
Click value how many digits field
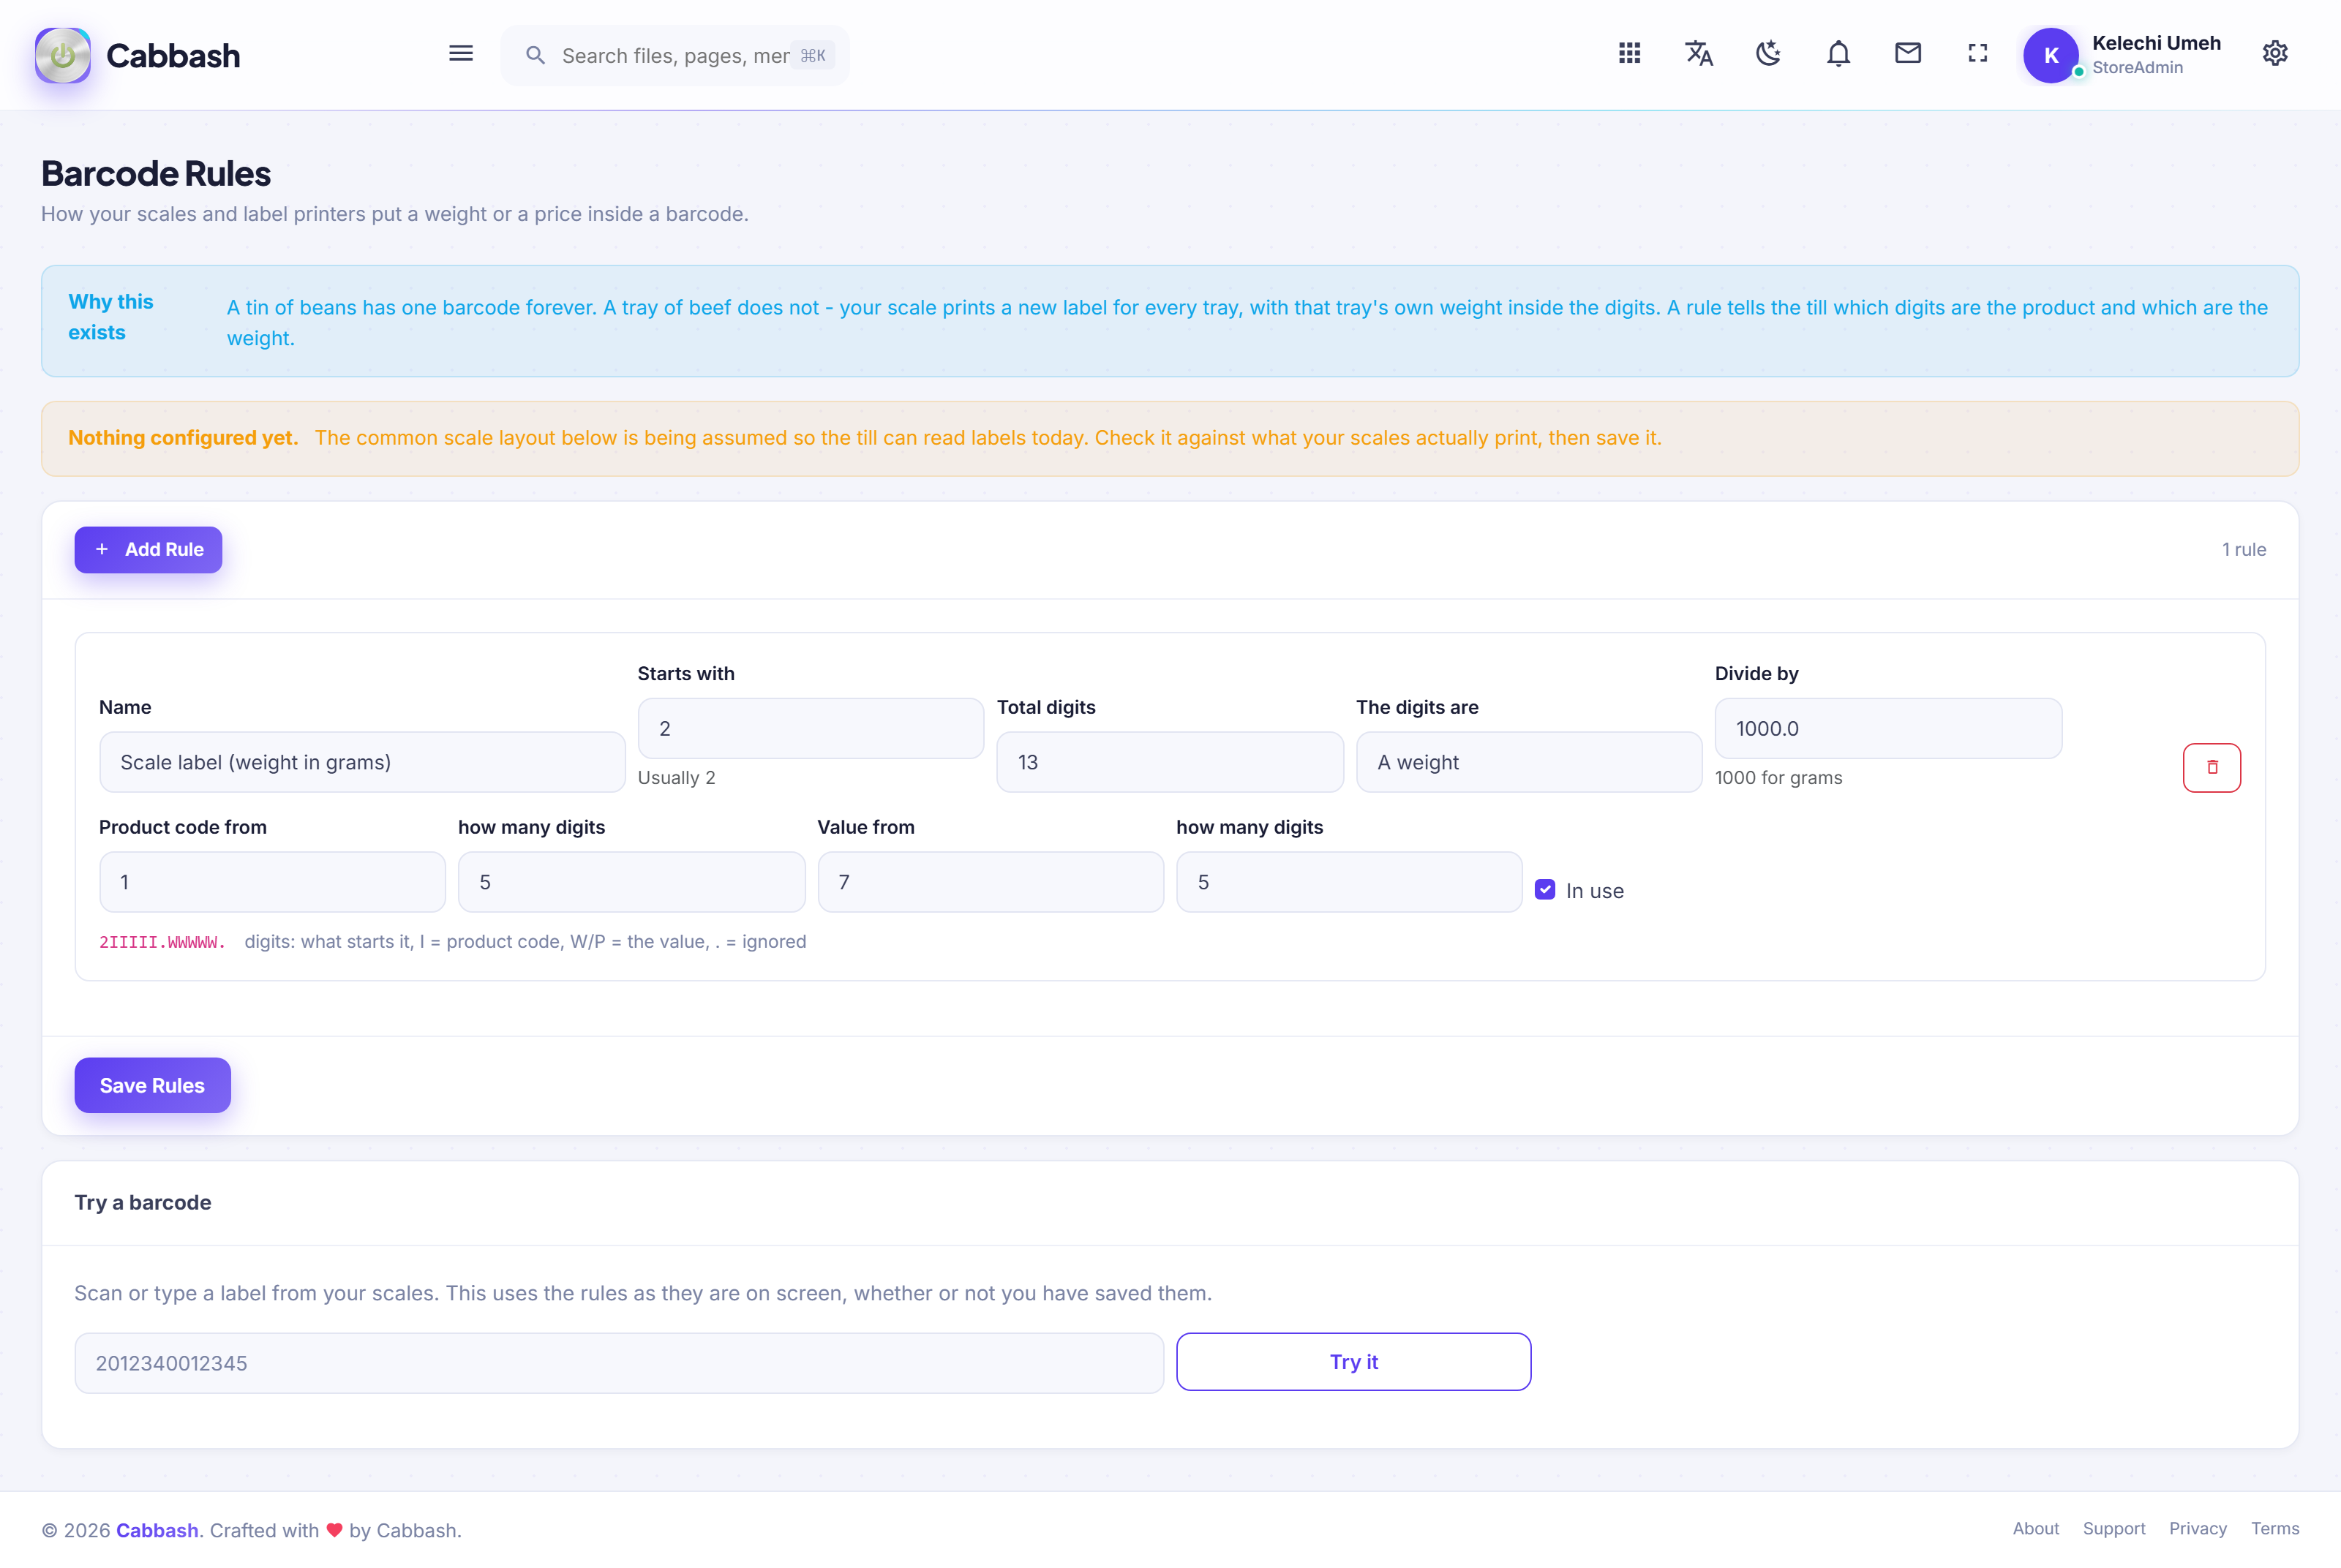point(1348,882)
